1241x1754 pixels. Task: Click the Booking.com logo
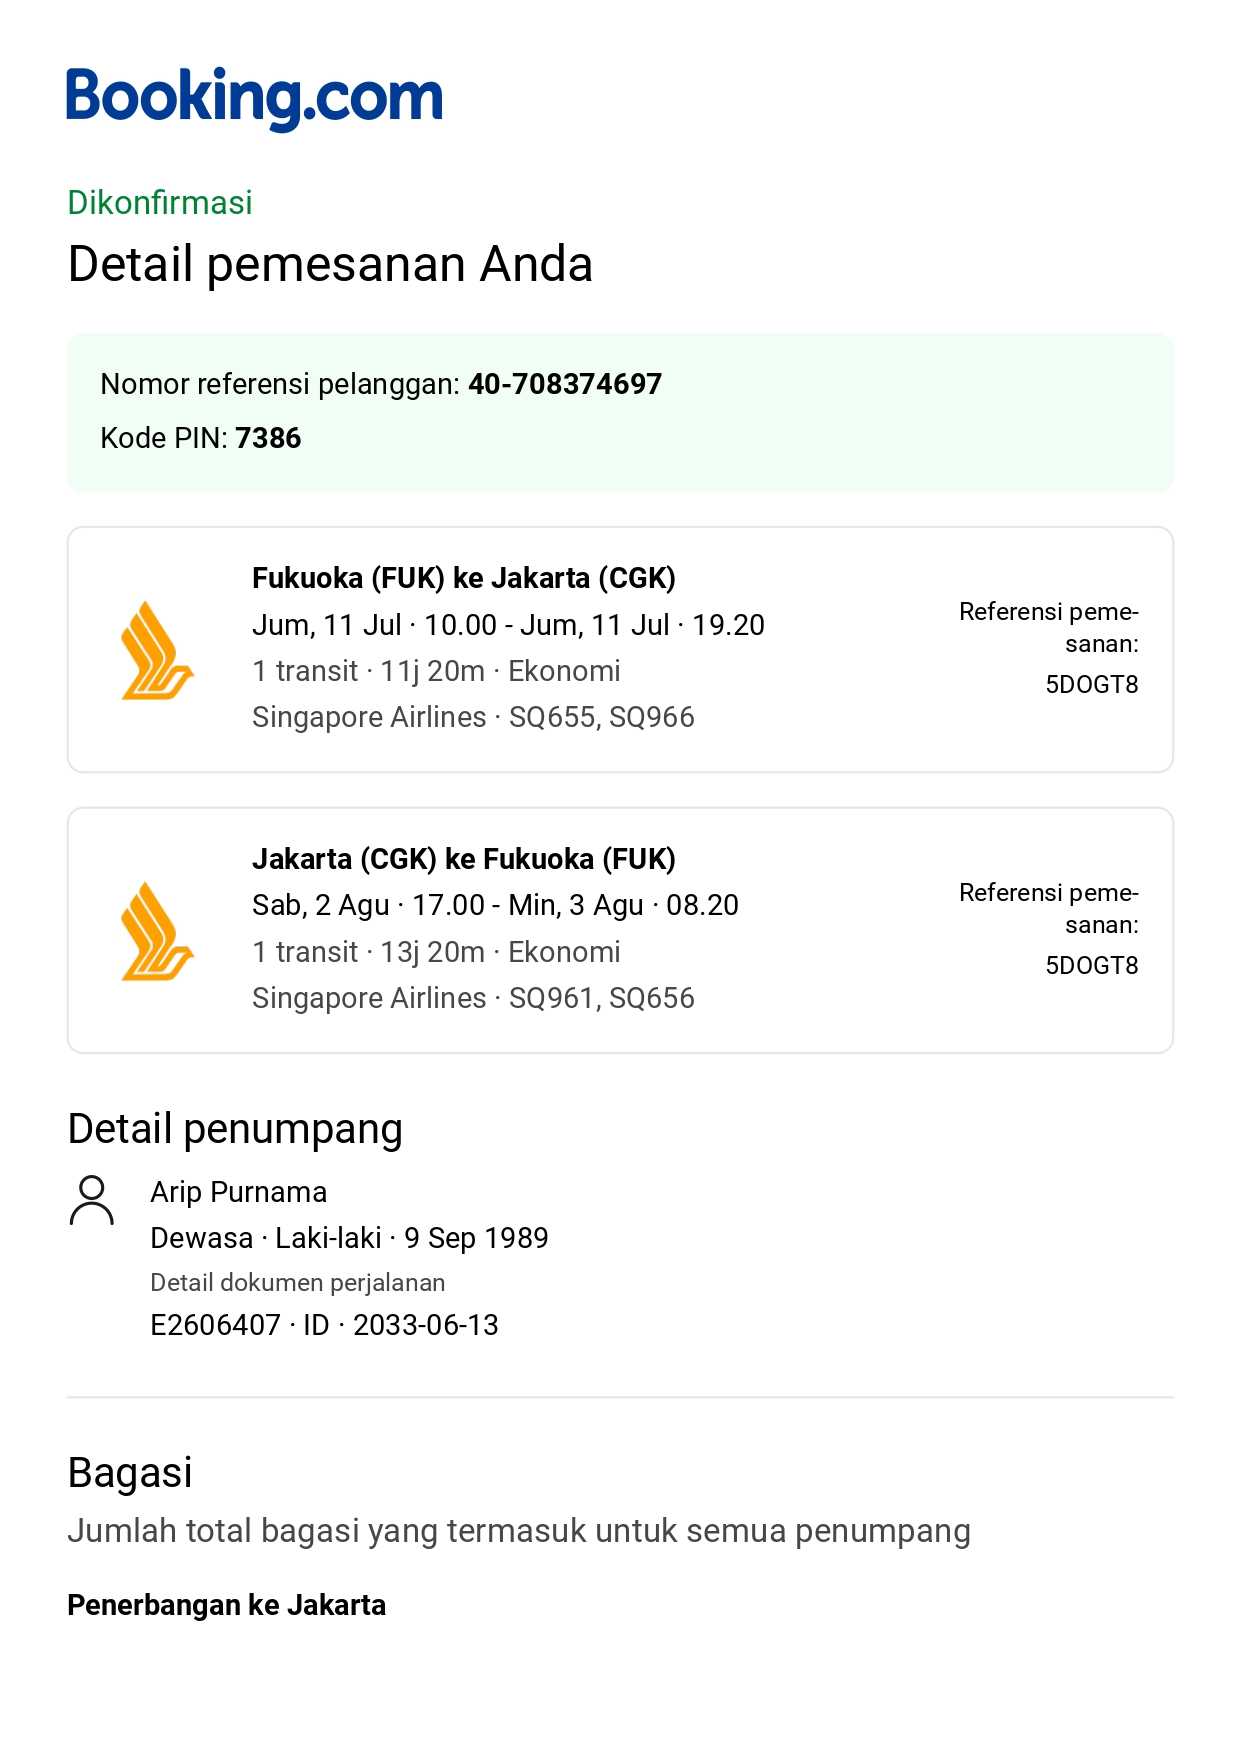254,98
